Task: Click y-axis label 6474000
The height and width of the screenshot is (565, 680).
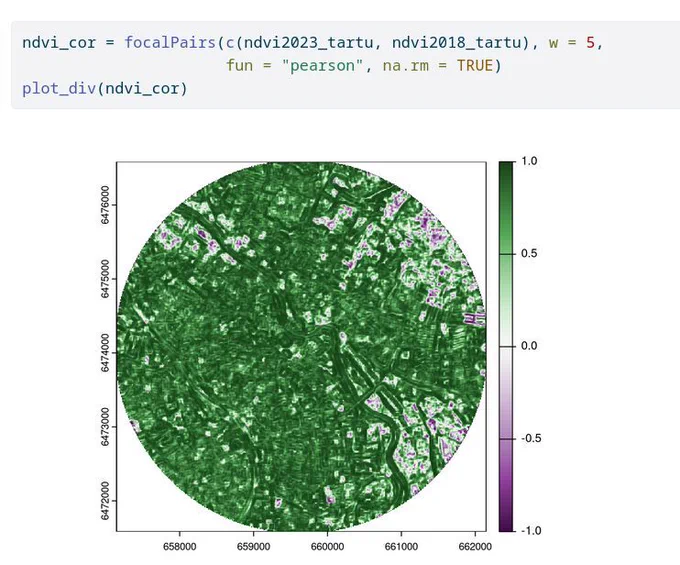Action: pos(105,353)
